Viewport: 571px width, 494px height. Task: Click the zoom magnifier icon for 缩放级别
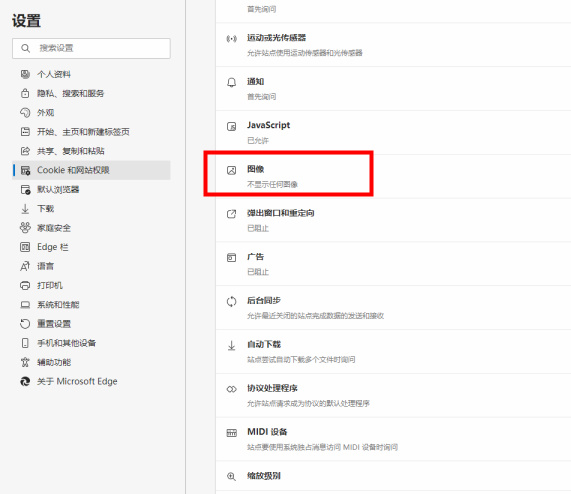point(232,477)
